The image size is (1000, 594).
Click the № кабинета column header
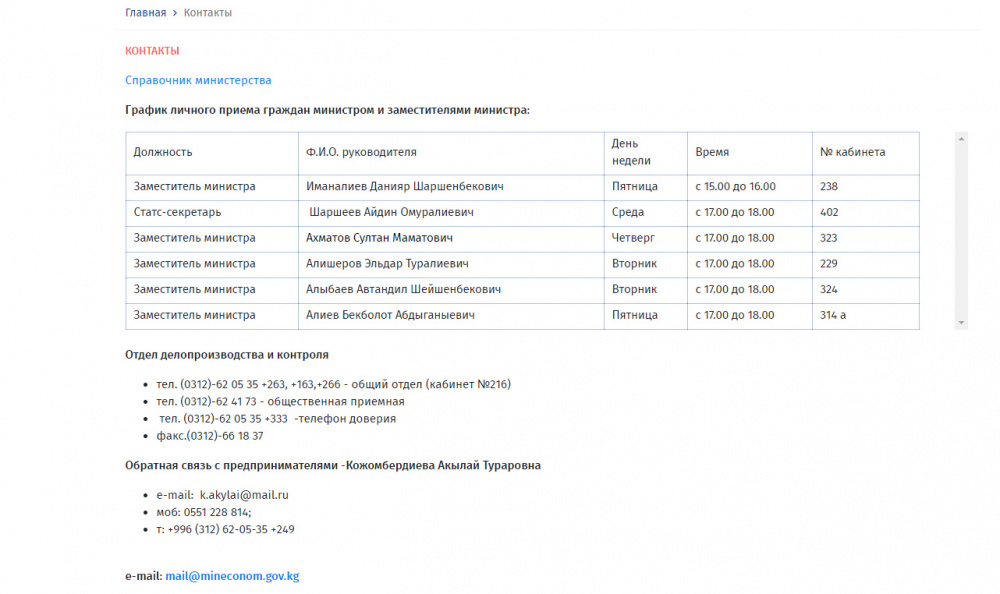pos(852,152)
